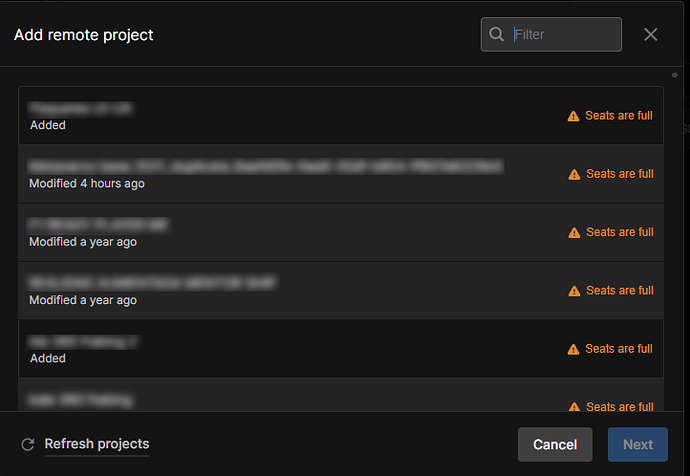Image resolution: width=690 pixels, height=476 pixels.
Task: Click warning icon on upper "Modified a year ago" row
Action: 574,232
